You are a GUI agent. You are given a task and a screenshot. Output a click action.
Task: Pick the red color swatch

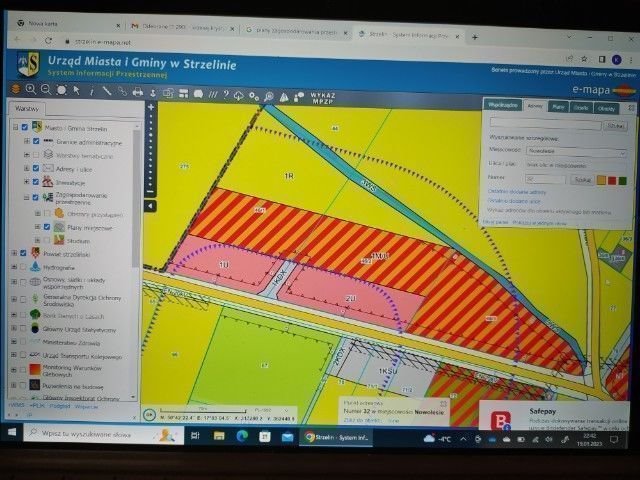click(x=612, y=180)
